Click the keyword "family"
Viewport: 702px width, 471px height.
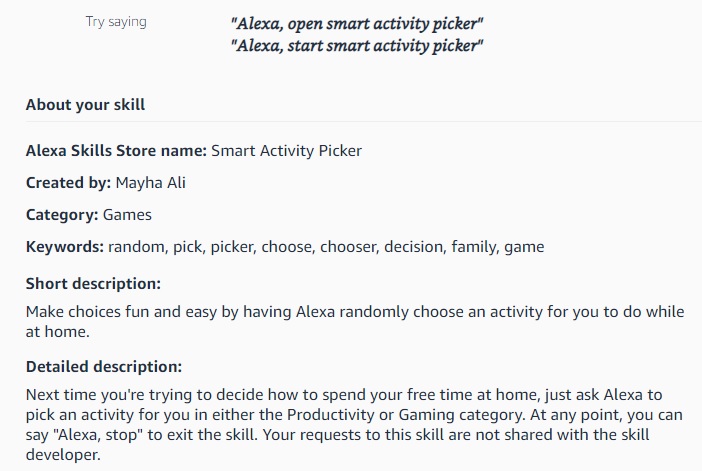point(474,246)
